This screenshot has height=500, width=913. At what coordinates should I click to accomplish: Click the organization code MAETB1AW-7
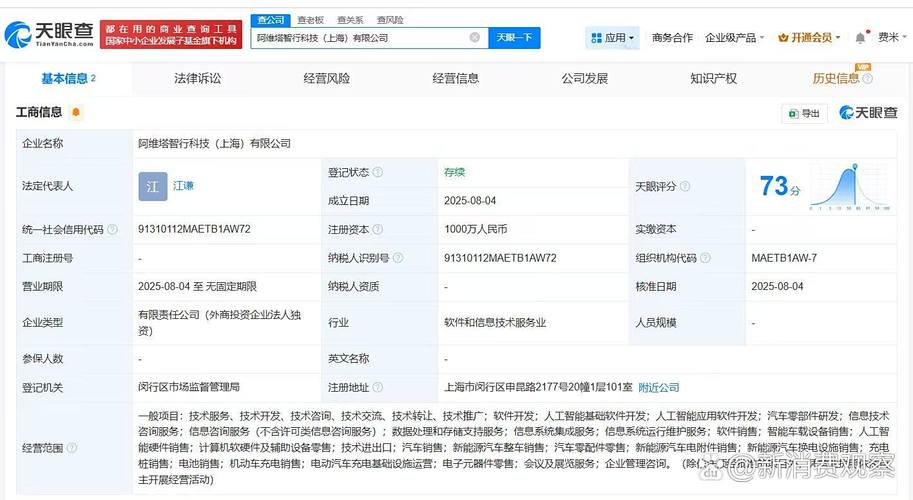tap(784, 258)
